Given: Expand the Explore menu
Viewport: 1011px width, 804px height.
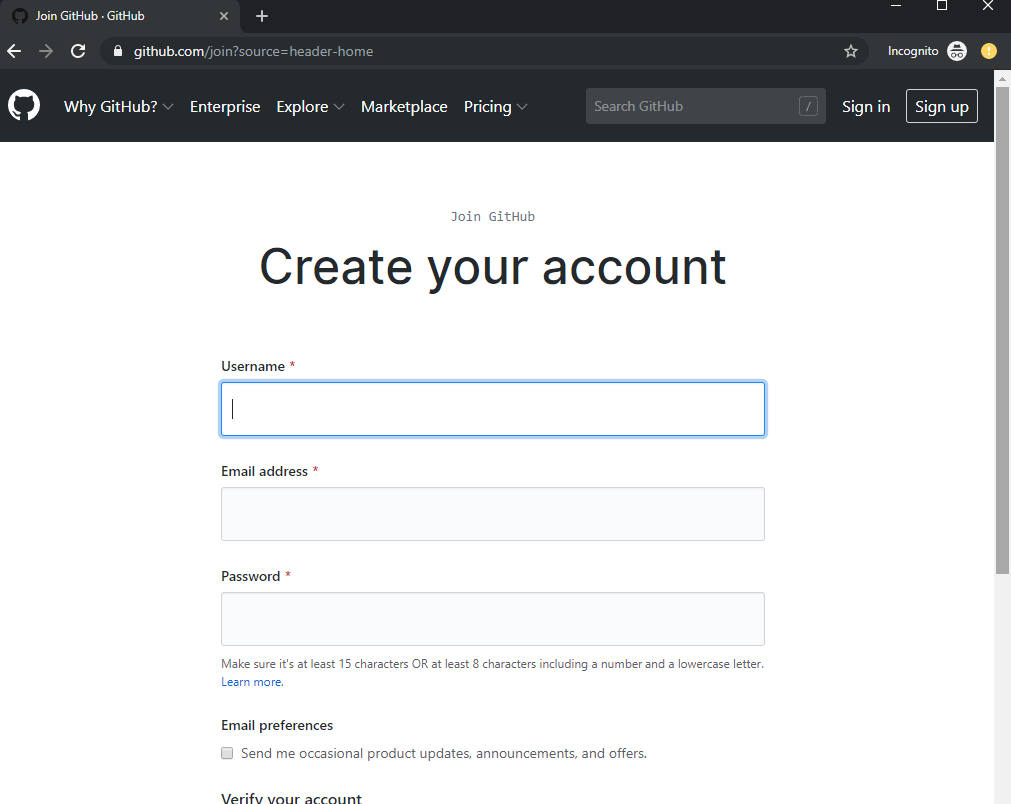Looking at the screenshot, I should point(310,106).
